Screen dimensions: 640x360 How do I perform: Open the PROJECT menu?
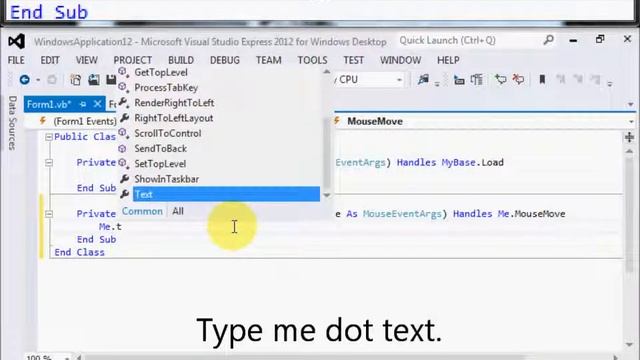[x=133, y=60]
